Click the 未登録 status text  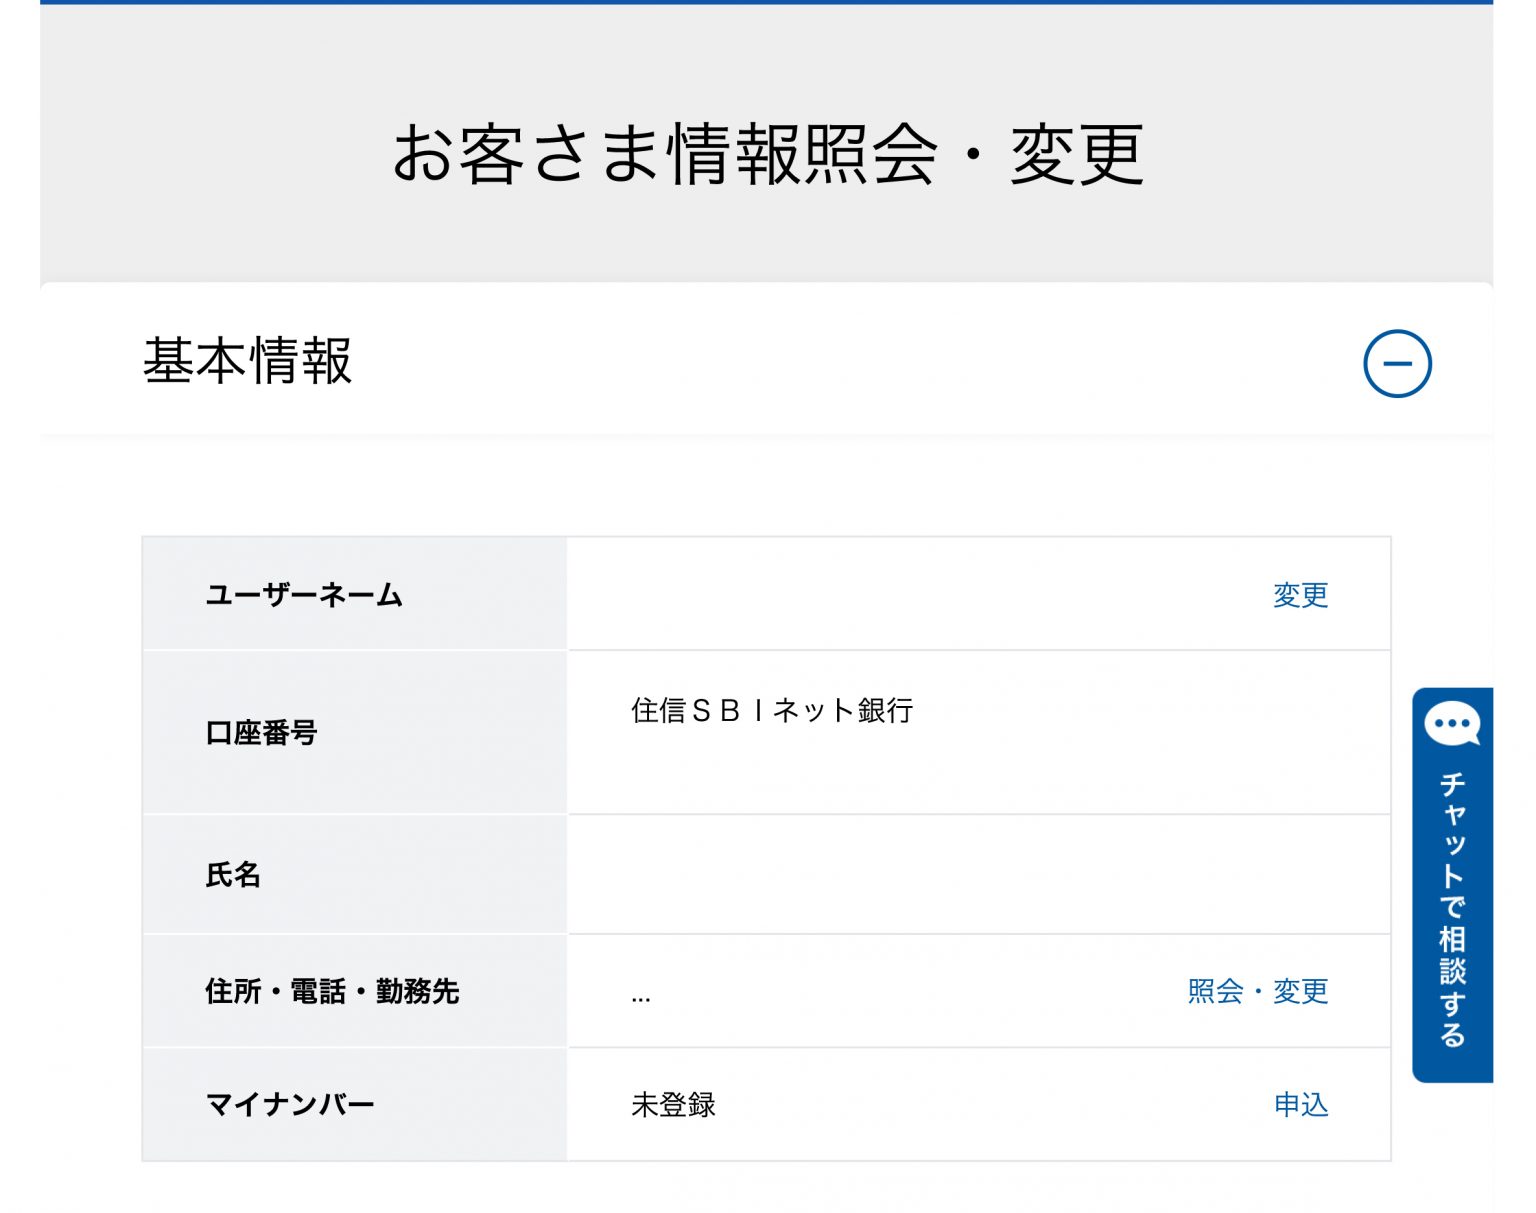pyautogui.click(x=673, y=1104)
